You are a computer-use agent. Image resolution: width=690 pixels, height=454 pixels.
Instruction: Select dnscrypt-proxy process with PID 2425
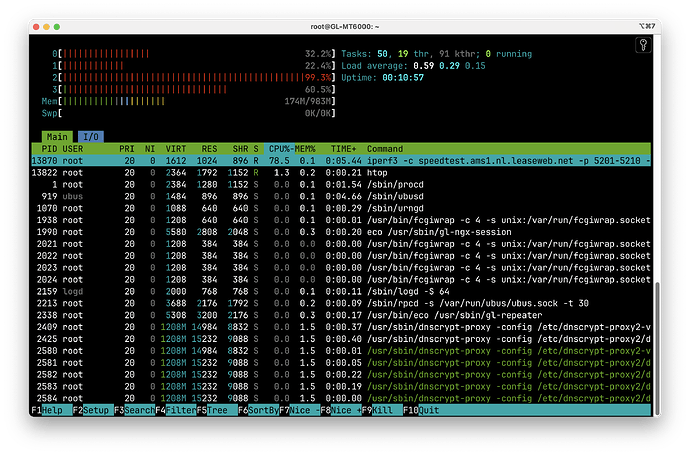pyautogui.click(x=341, y=339)
